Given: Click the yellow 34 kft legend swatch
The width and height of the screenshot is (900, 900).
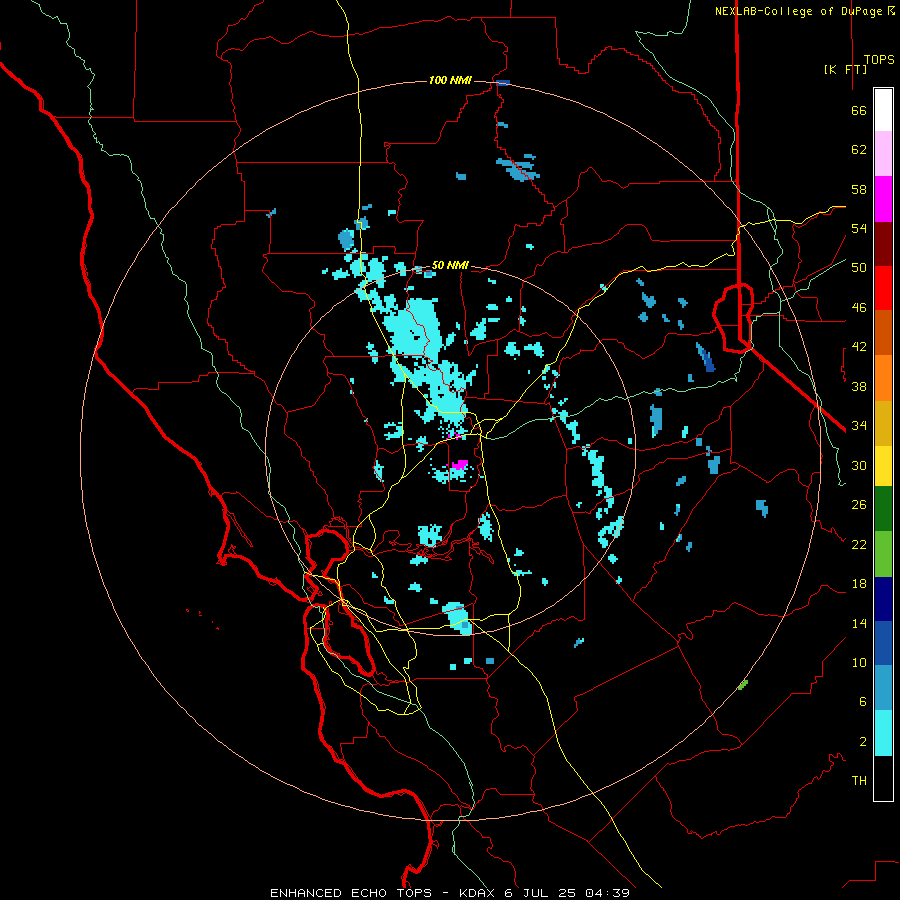Looking at the screenshot, I should point(883,466).
